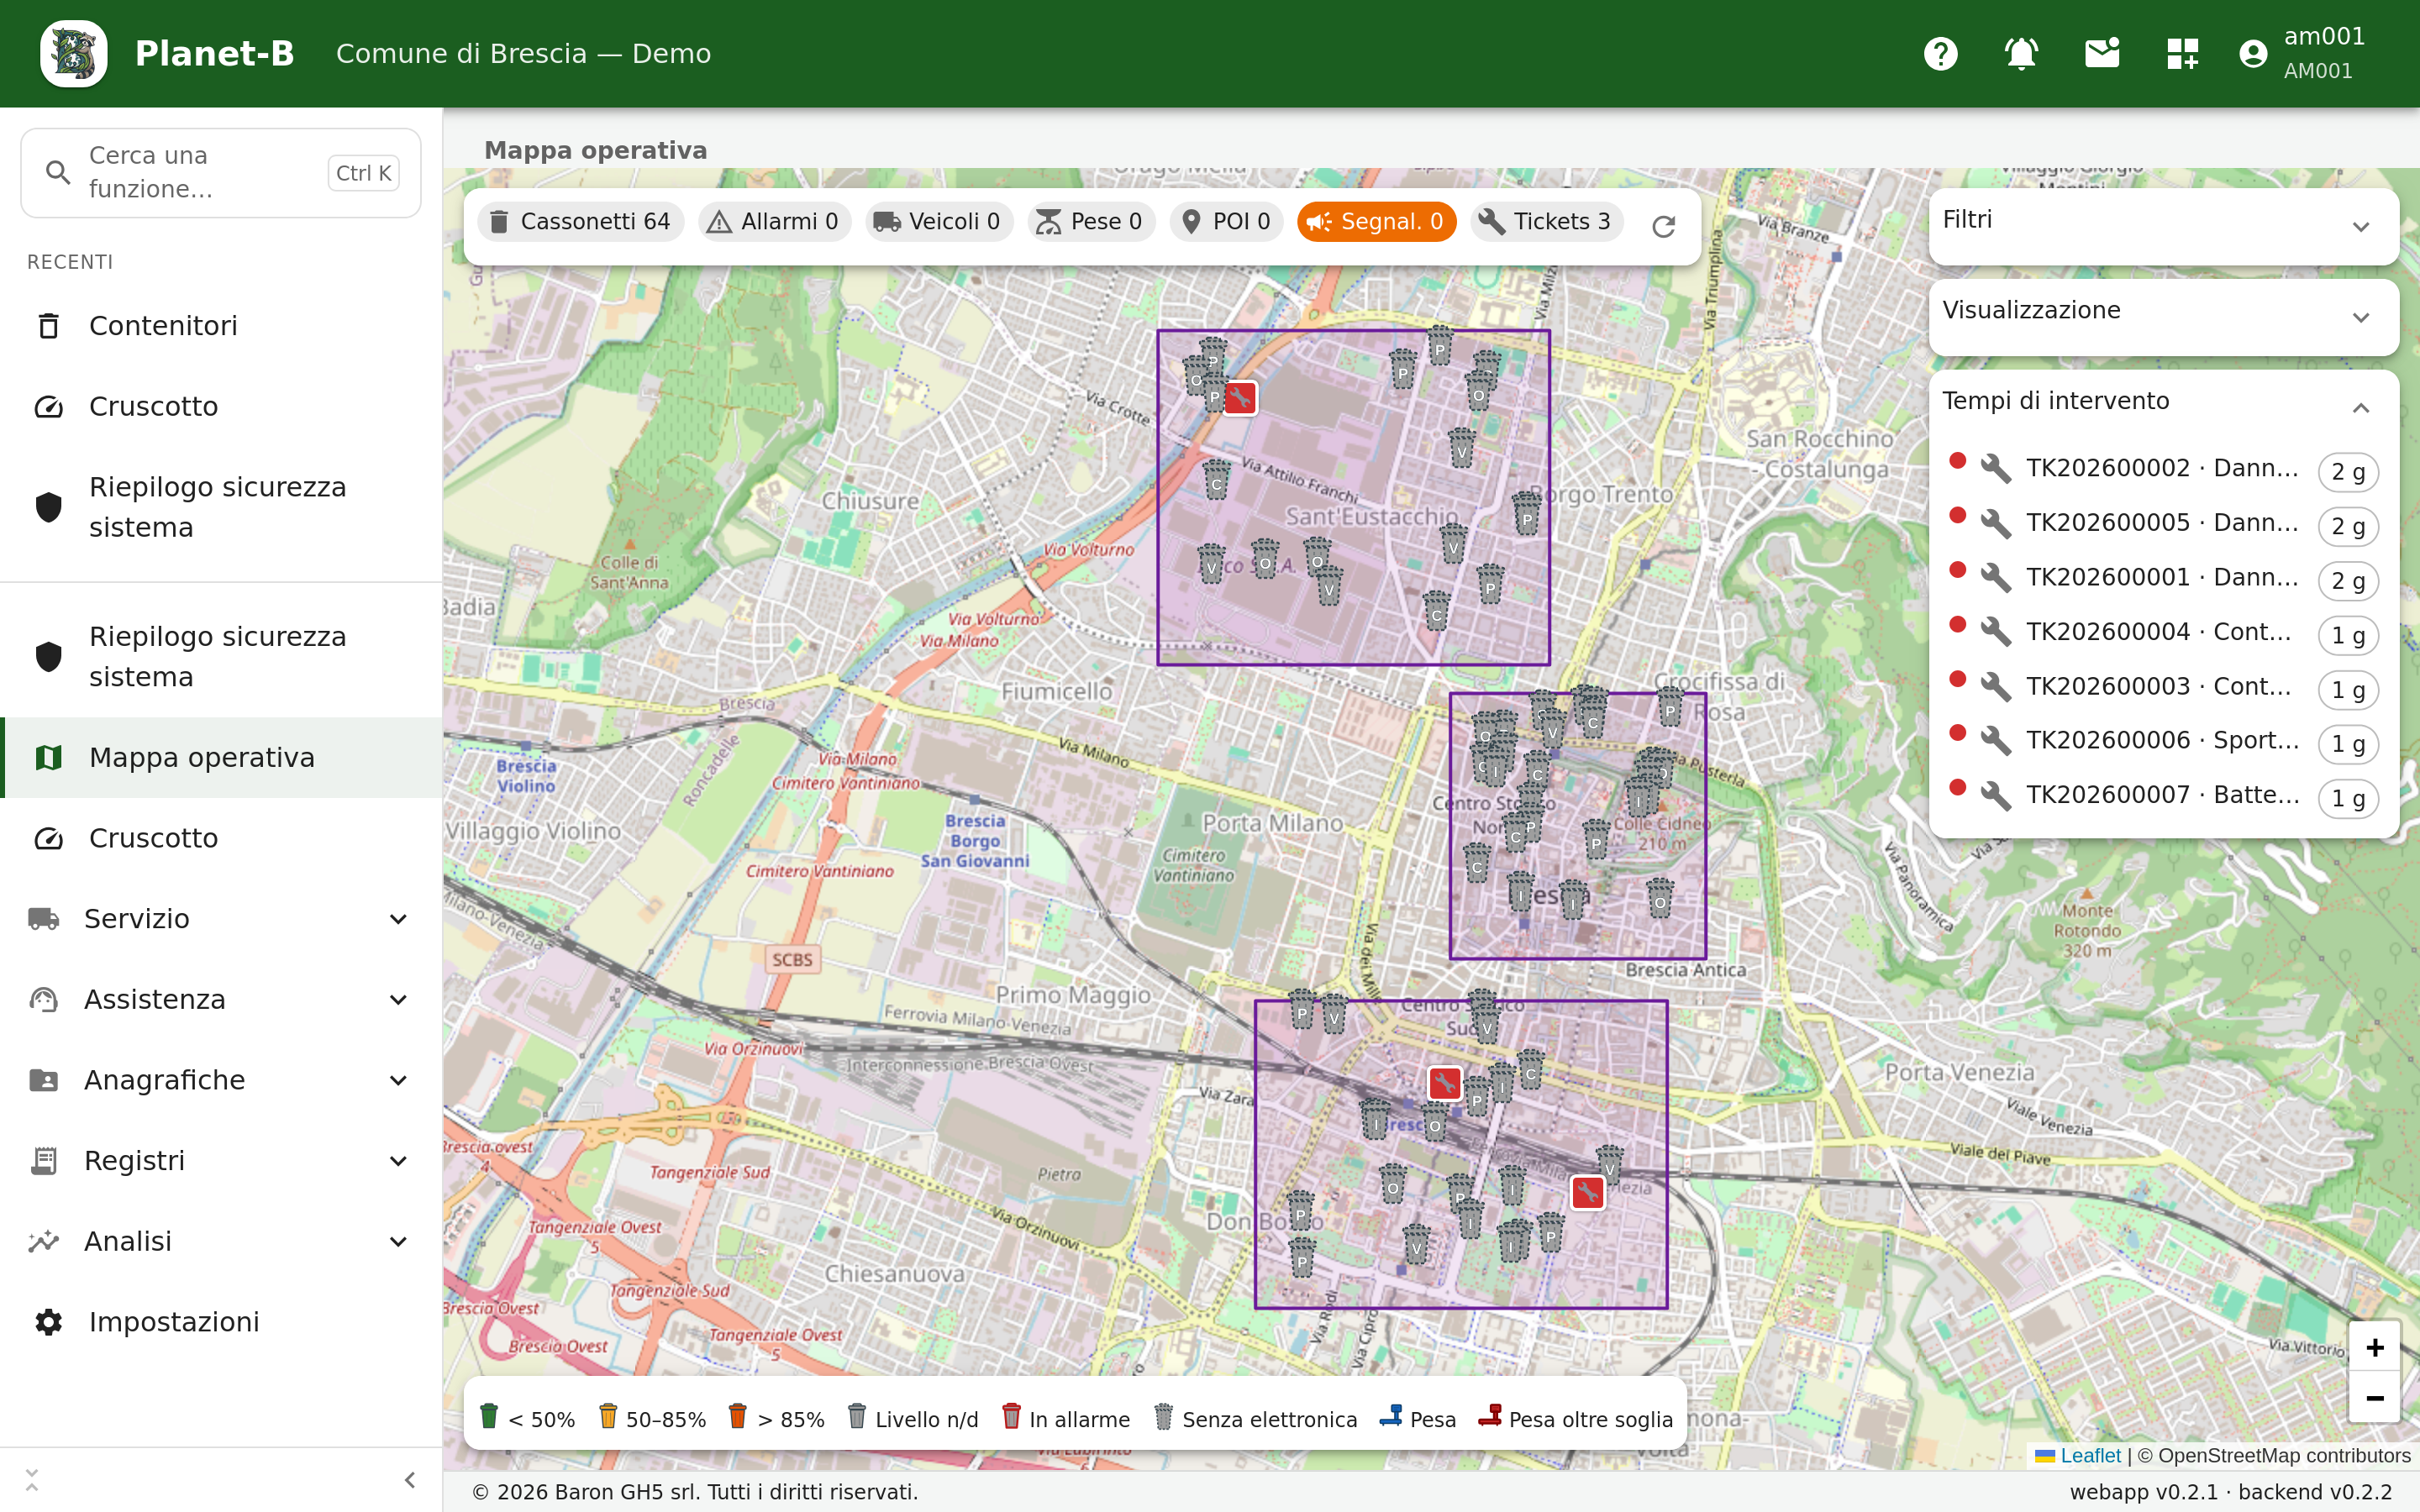Screen dimensions: 2420x1512
Task: Zoom in the map with plus button
Action: click(x=2374, y=1347)
